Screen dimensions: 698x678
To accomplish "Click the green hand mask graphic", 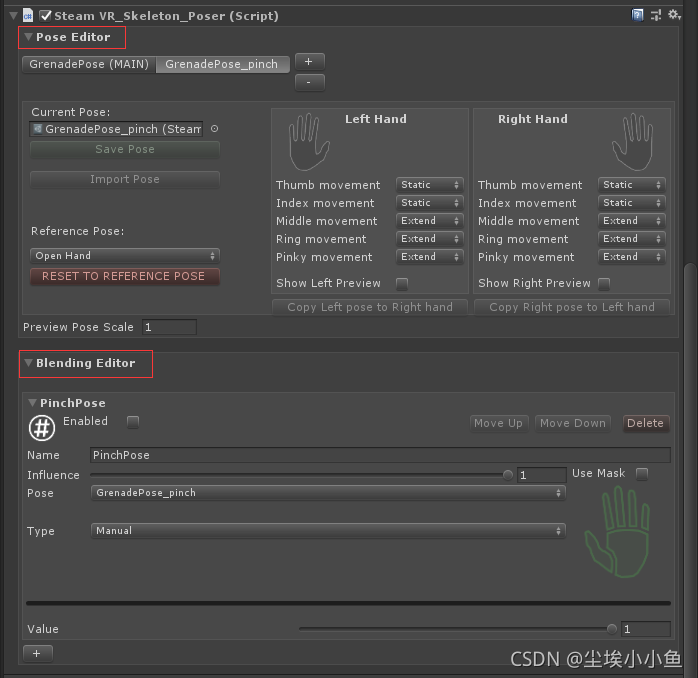I will click(617, 532).
